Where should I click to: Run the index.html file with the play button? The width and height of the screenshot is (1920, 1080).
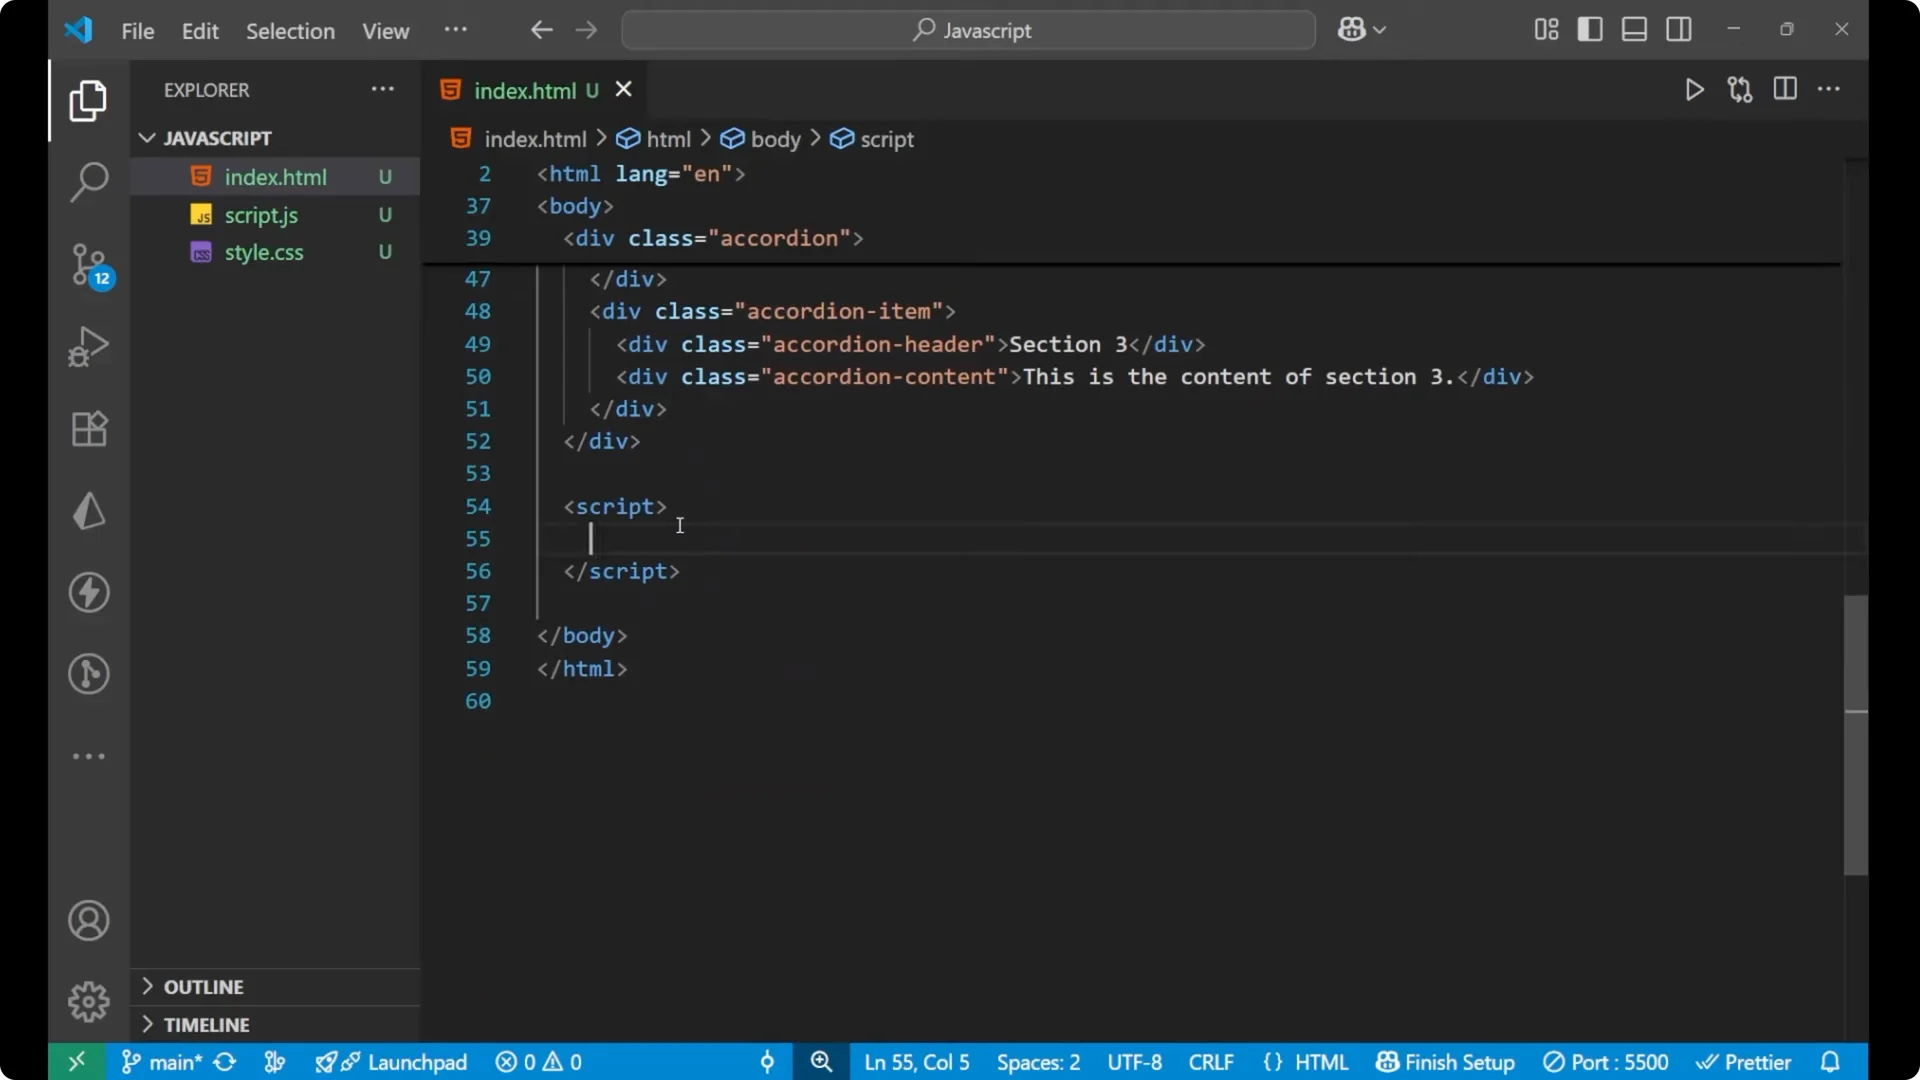point(1695,89)
